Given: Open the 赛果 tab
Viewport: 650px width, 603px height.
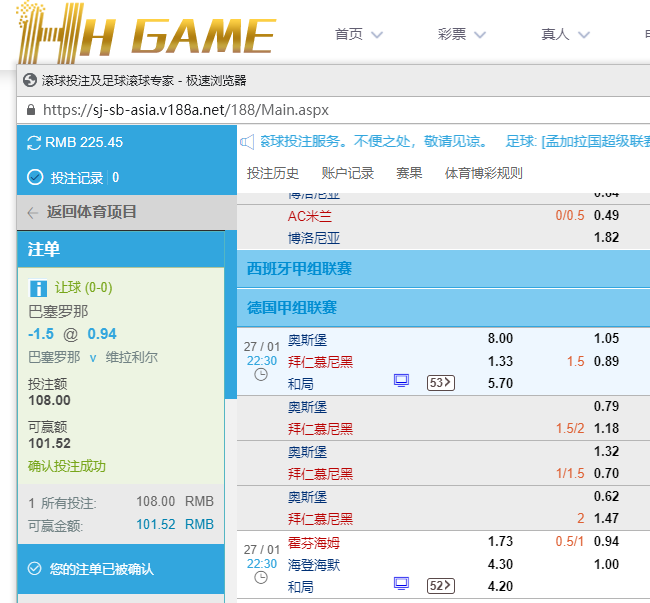Looking at the screenshot, I should (x=409, y=173).
